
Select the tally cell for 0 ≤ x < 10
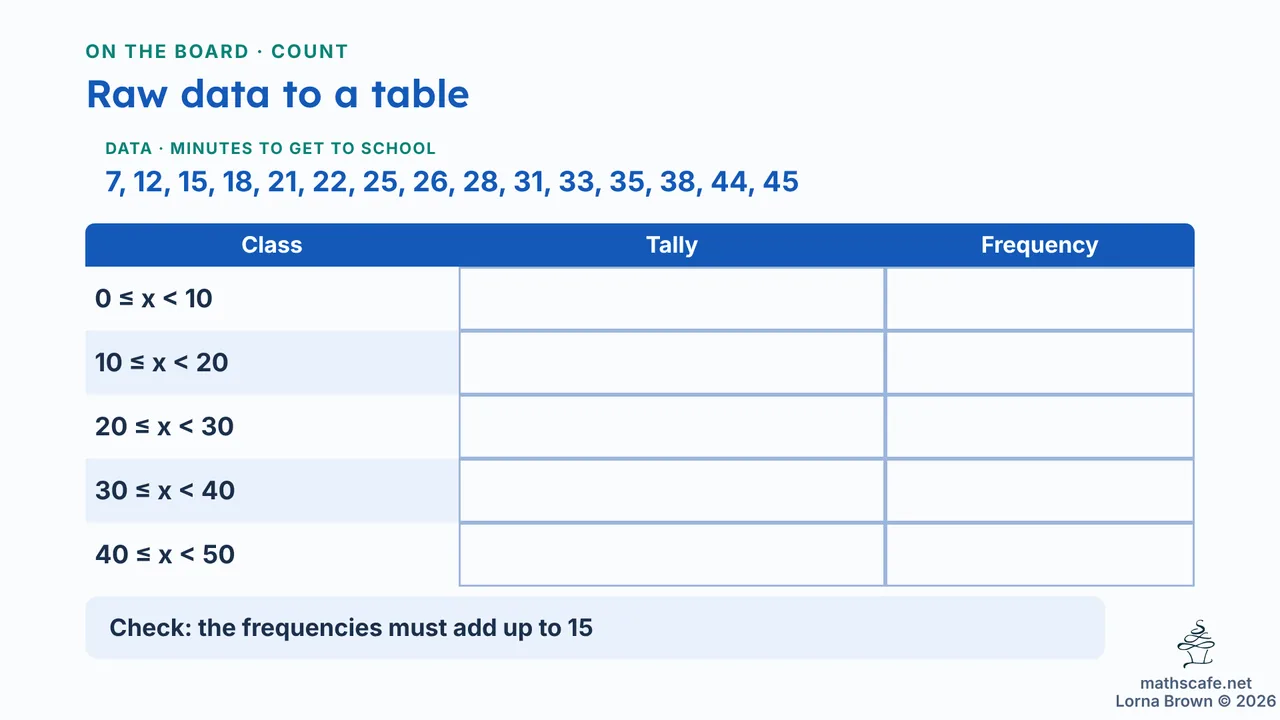coord(672,299)
